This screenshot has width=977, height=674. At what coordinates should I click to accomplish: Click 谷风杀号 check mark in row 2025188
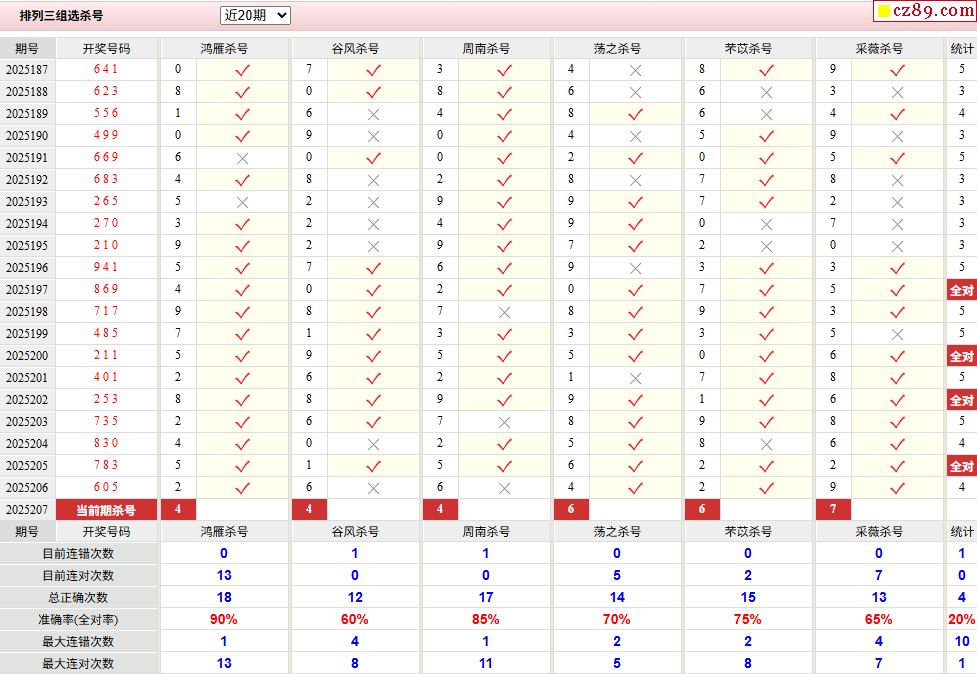[373, 93]
